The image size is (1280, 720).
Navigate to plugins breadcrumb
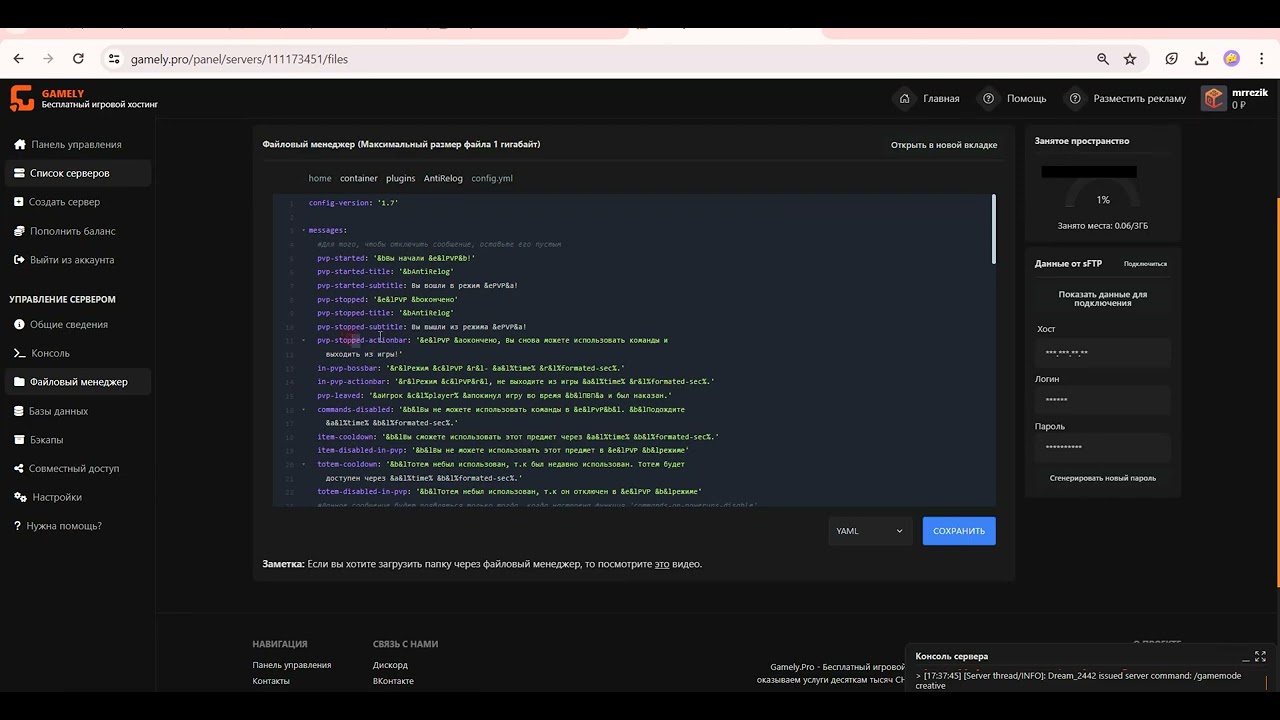[401, 178]
